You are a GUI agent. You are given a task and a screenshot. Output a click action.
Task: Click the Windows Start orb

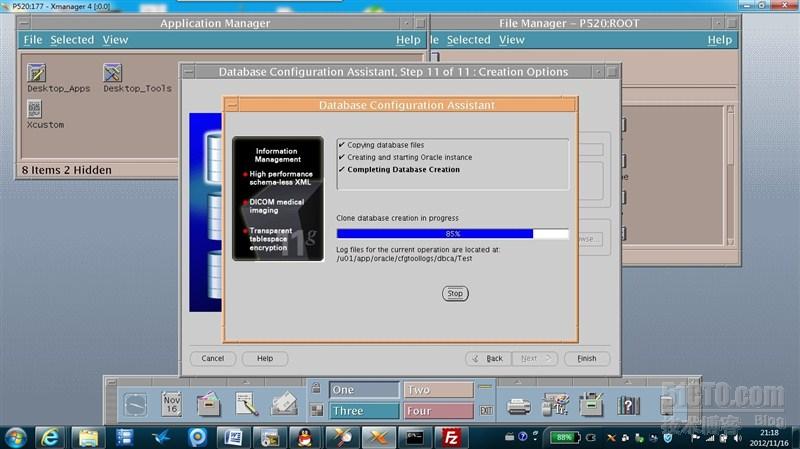[x=15, y=438]
